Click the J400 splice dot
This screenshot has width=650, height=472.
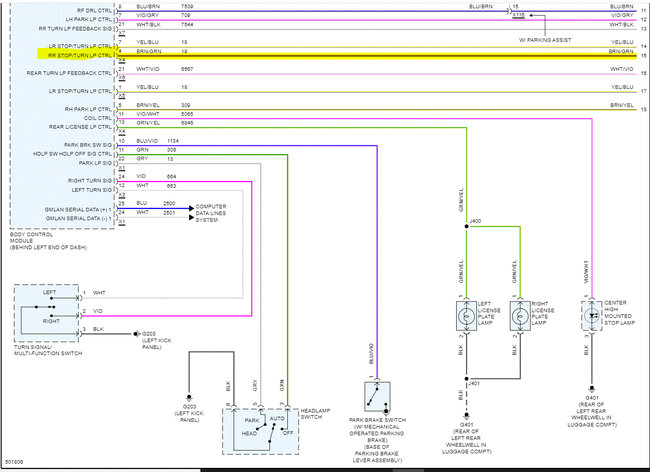pyautogui.click(x=466, y=226)
